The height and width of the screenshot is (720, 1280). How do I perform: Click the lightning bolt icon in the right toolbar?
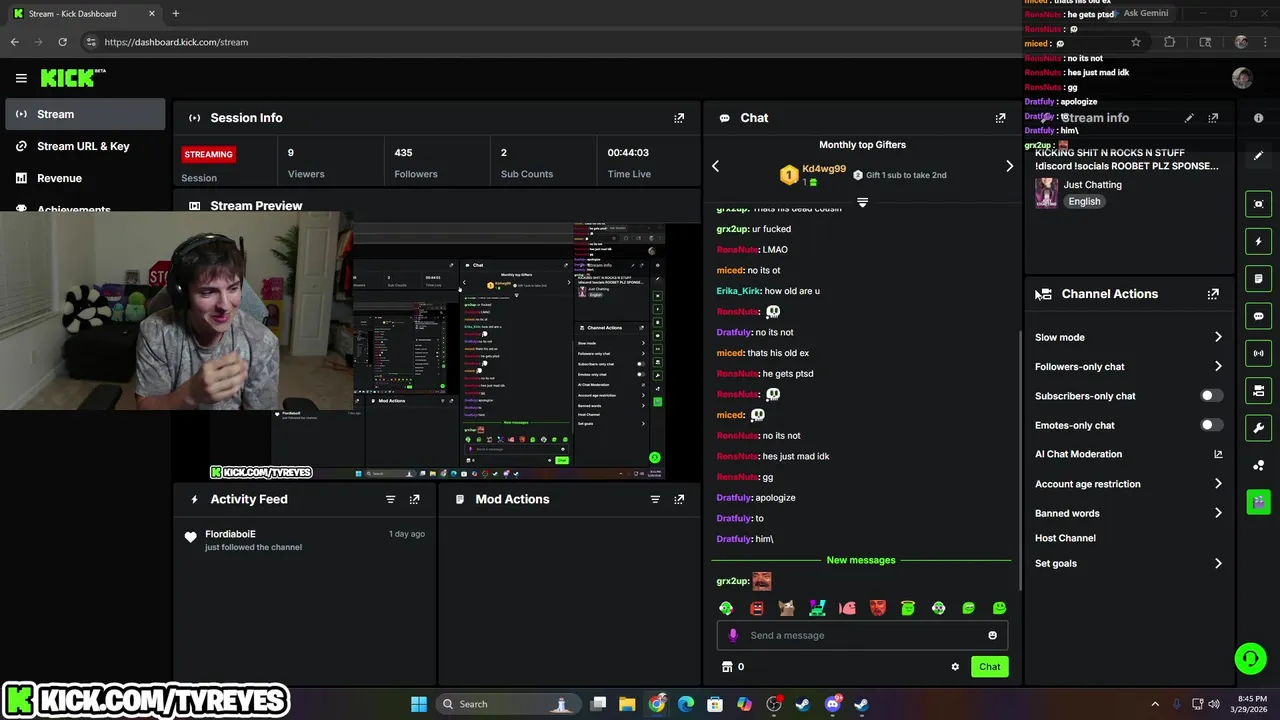1258,241
